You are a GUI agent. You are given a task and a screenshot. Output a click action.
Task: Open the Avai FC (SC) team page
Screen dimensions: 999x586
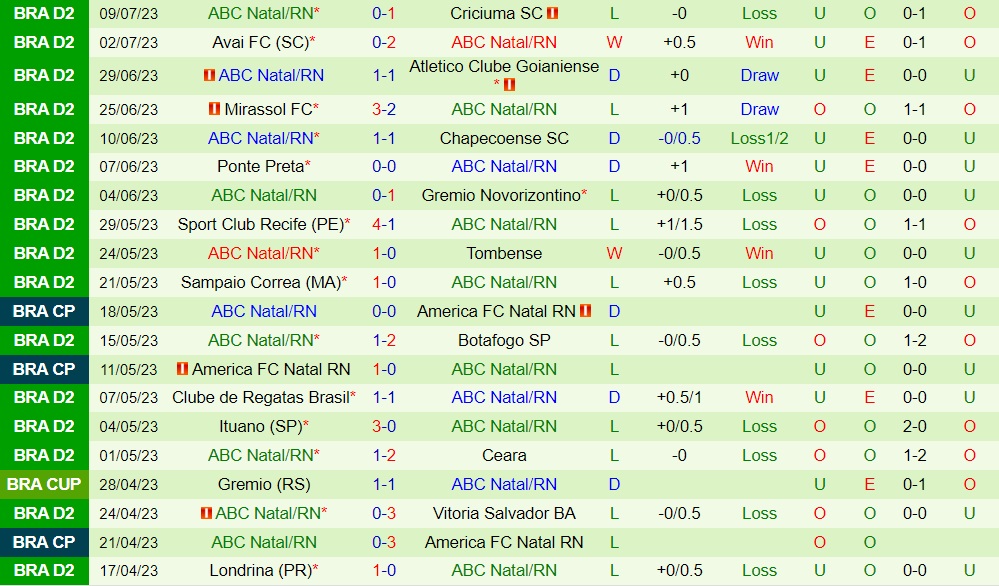tap(260, 42)
